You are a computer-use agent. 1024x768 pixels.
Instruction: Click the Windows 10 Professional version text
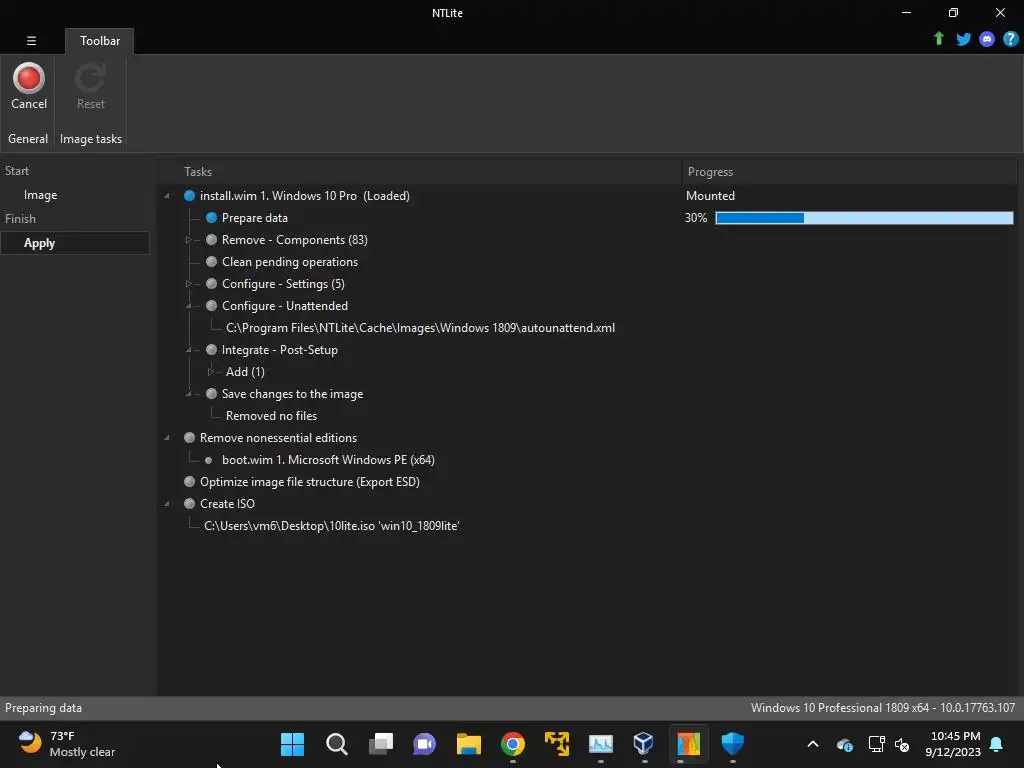coord(882,708)
